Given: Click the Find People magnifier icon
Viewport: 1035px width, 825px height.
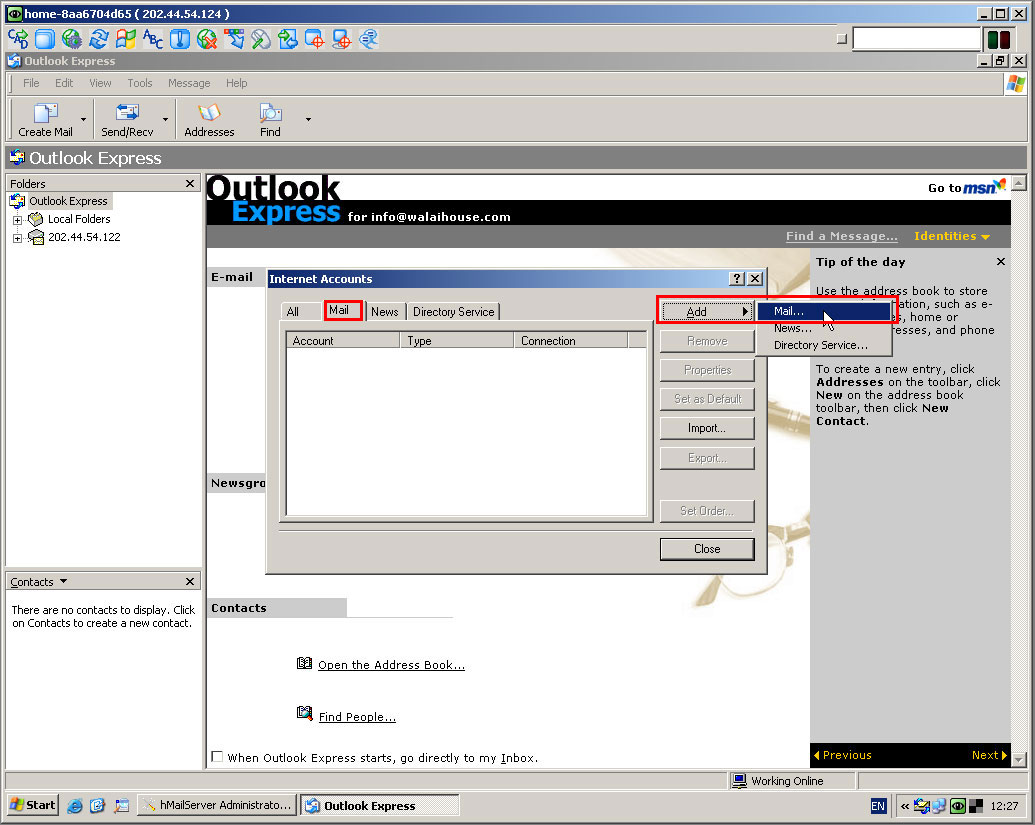Looking at the screenshot, I should point(304,713).
